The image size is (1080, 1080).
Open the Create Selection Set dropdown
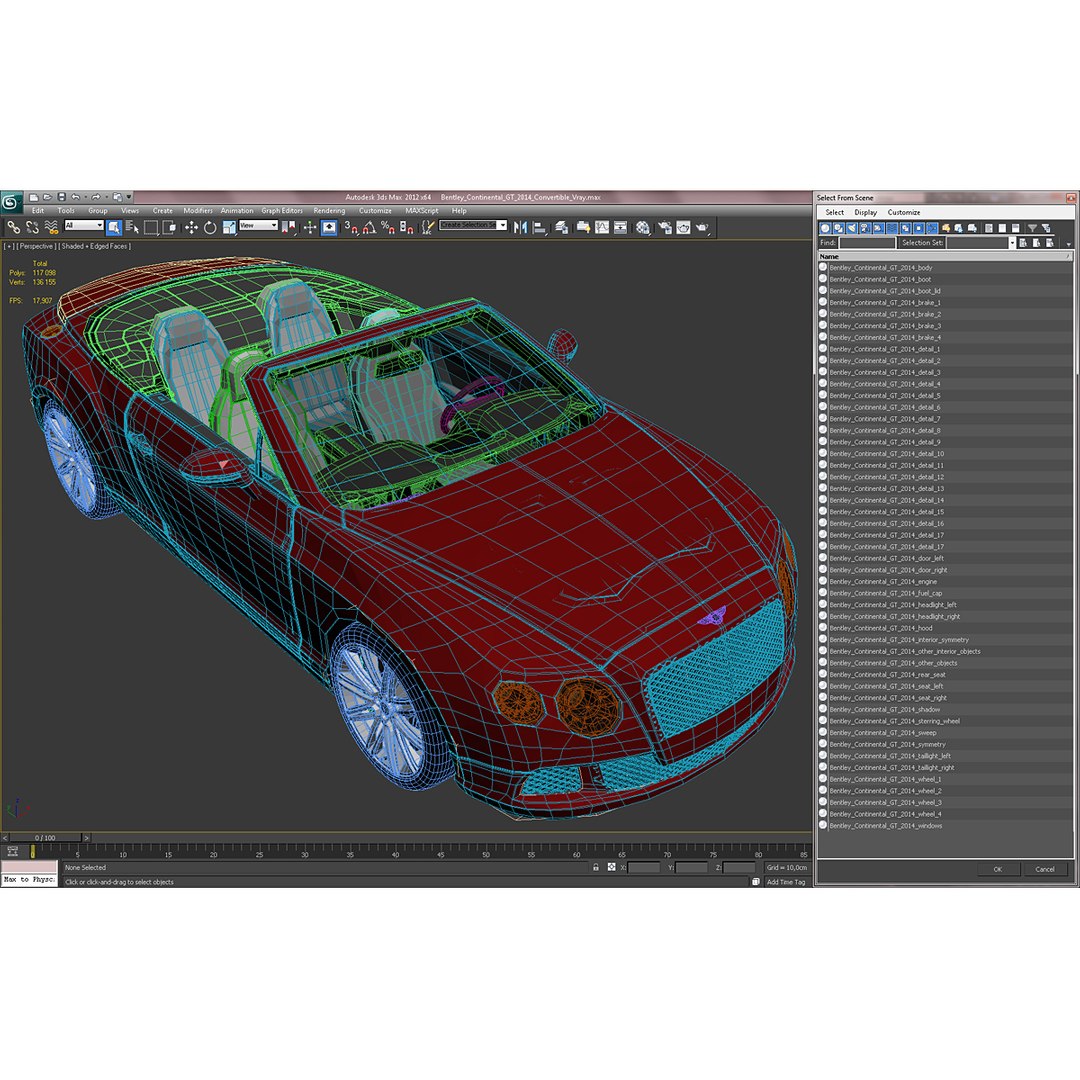pyautogui.click(x=473, y=225)
